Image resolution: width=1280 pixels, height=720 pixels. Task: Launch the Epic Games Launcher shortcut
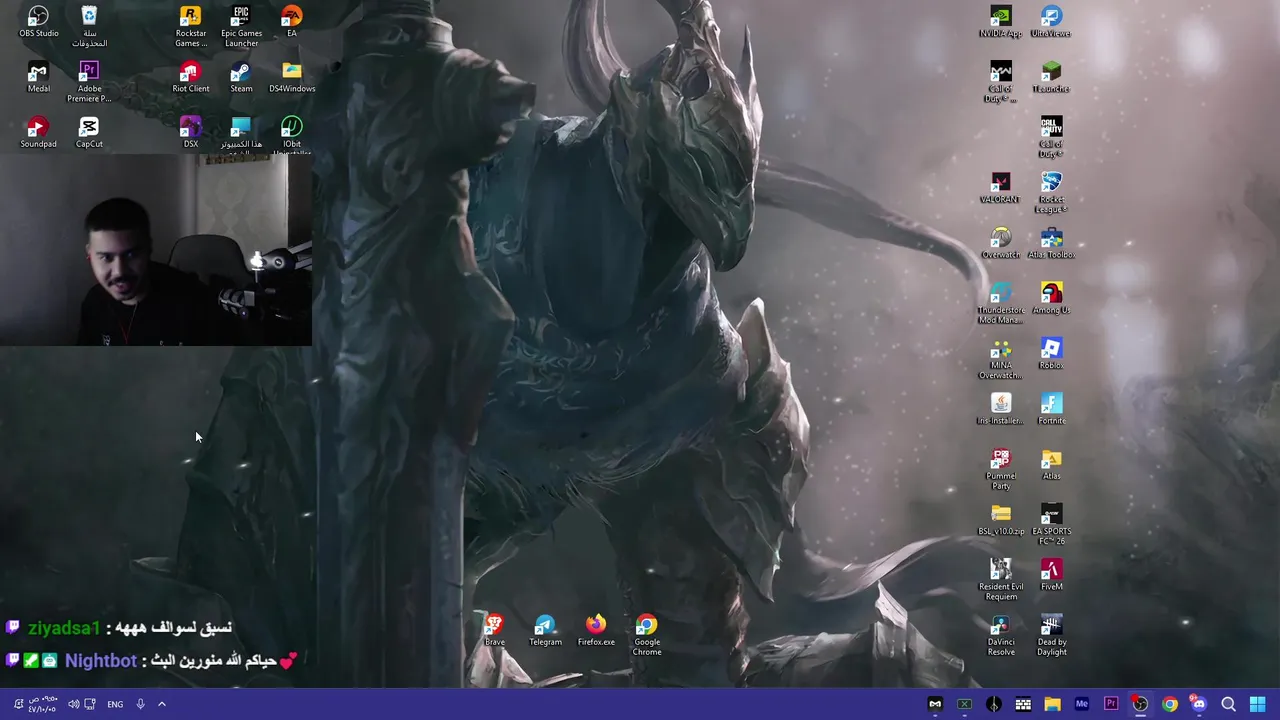tap(241, 26)
